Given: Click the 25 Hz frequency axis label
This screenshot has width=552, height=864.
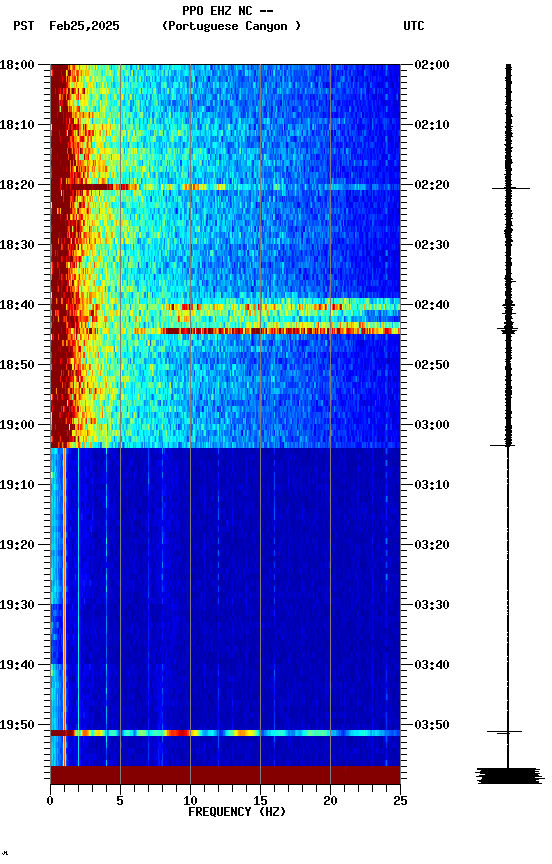Looking at the screenshot, I should click(400, 802).
